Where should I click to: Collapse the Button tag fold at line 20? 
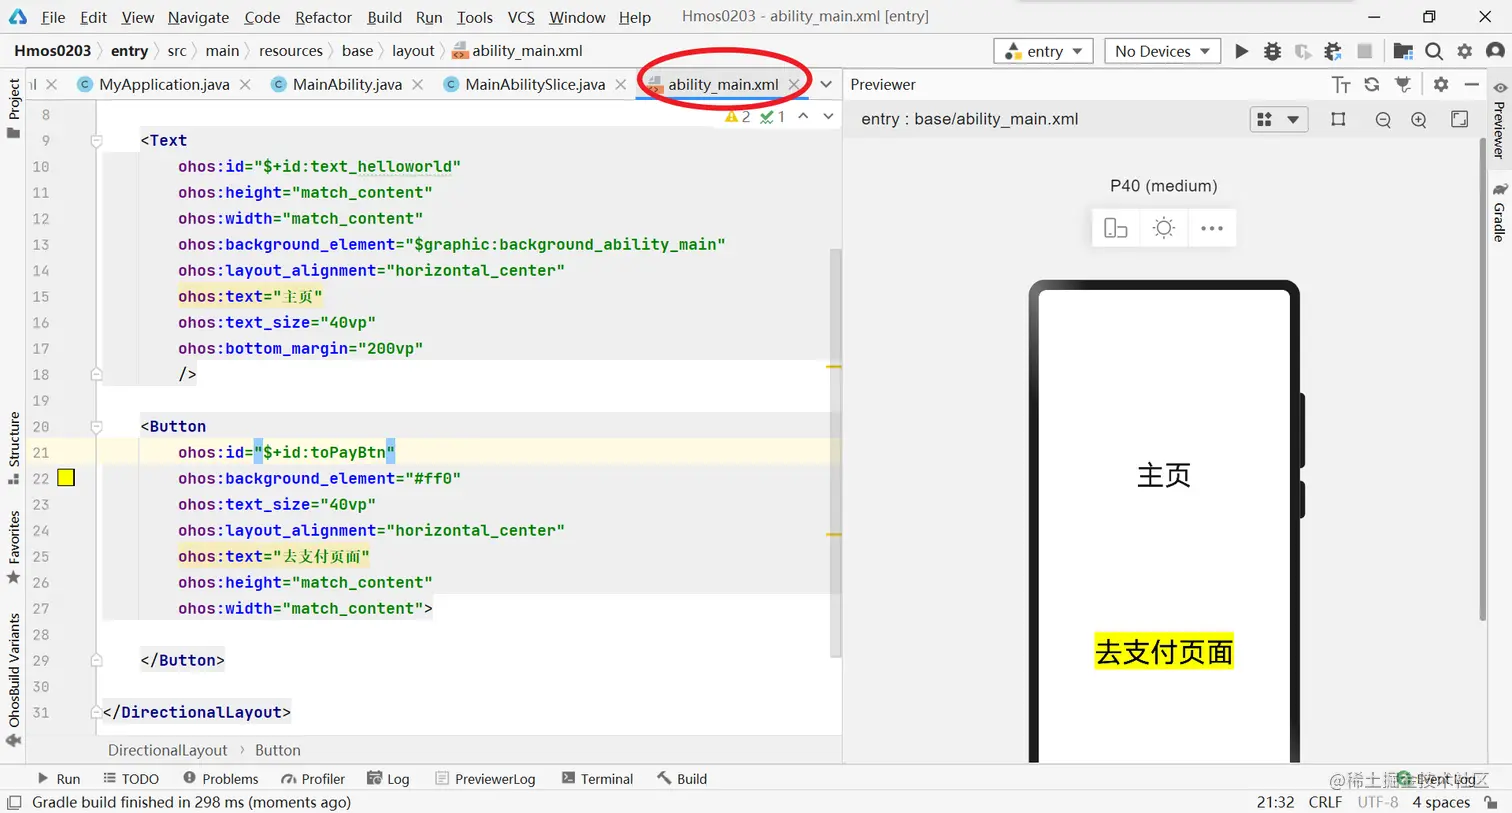(96, 427)
